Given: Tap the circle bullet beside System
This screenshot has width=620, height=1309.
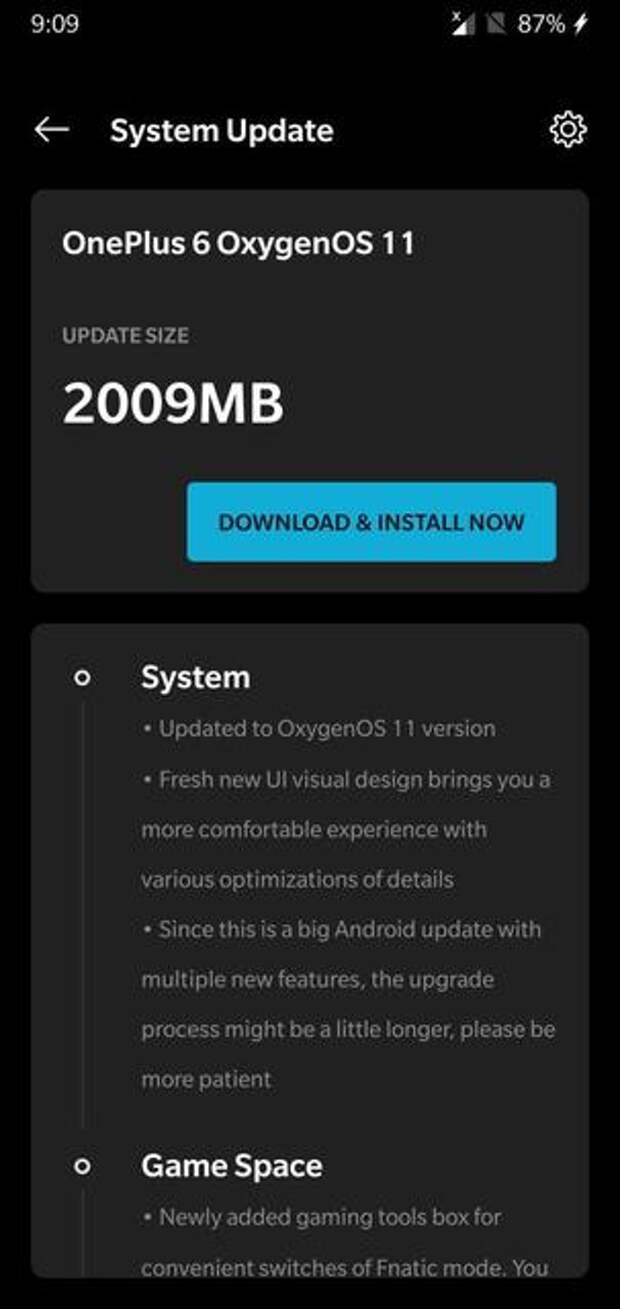Looking at the screenshot, I should tap(83, 678).
